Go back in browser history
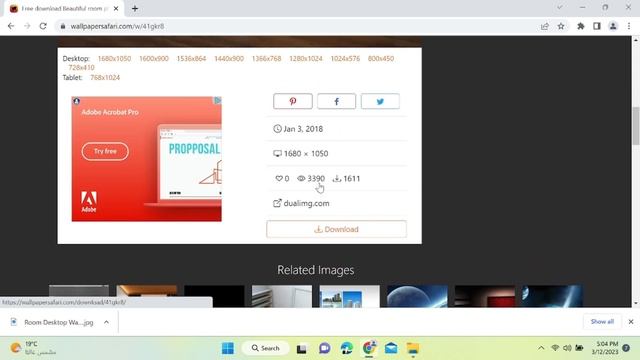 pyautogui.click(x=11, y=26)
